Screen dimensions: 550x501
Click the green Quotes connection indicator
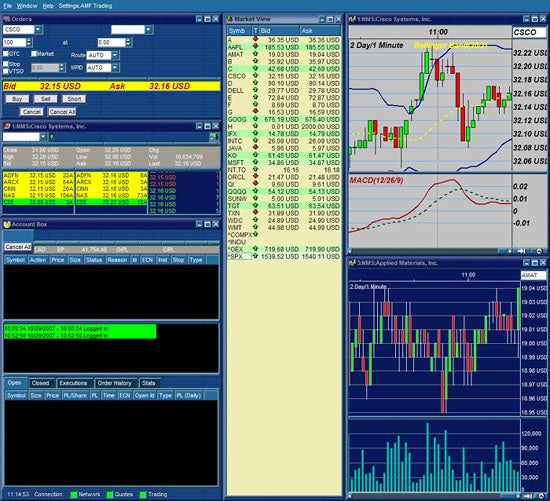(110, 494)
